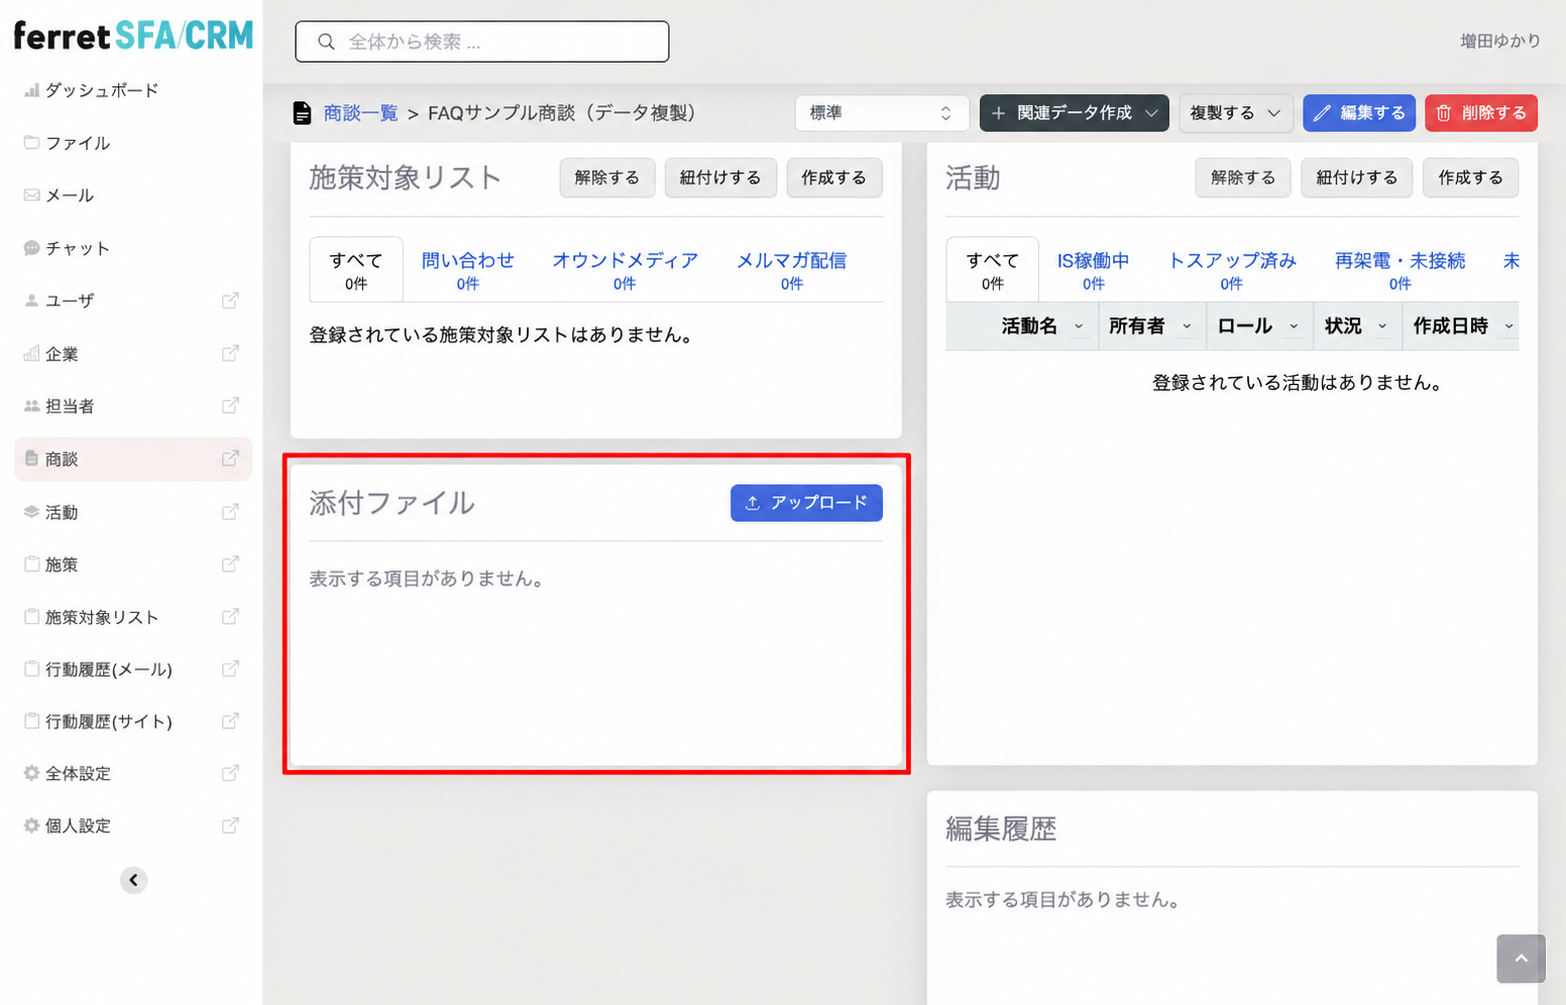Focus the 全体から検索 search field
This screenshot has width=1566, height=1005.
coord(482,42)
